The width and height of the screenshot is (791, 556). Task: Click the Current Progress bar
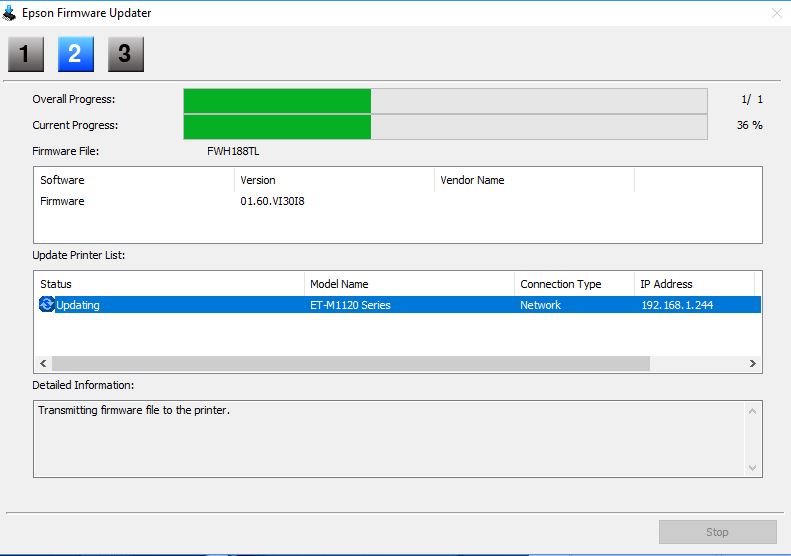coord(445,127)
